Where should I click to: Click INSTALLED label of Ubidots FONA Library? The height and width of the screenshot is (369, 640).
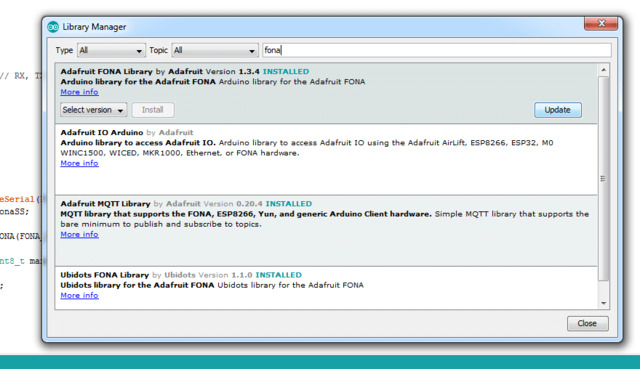click(278, 275)
